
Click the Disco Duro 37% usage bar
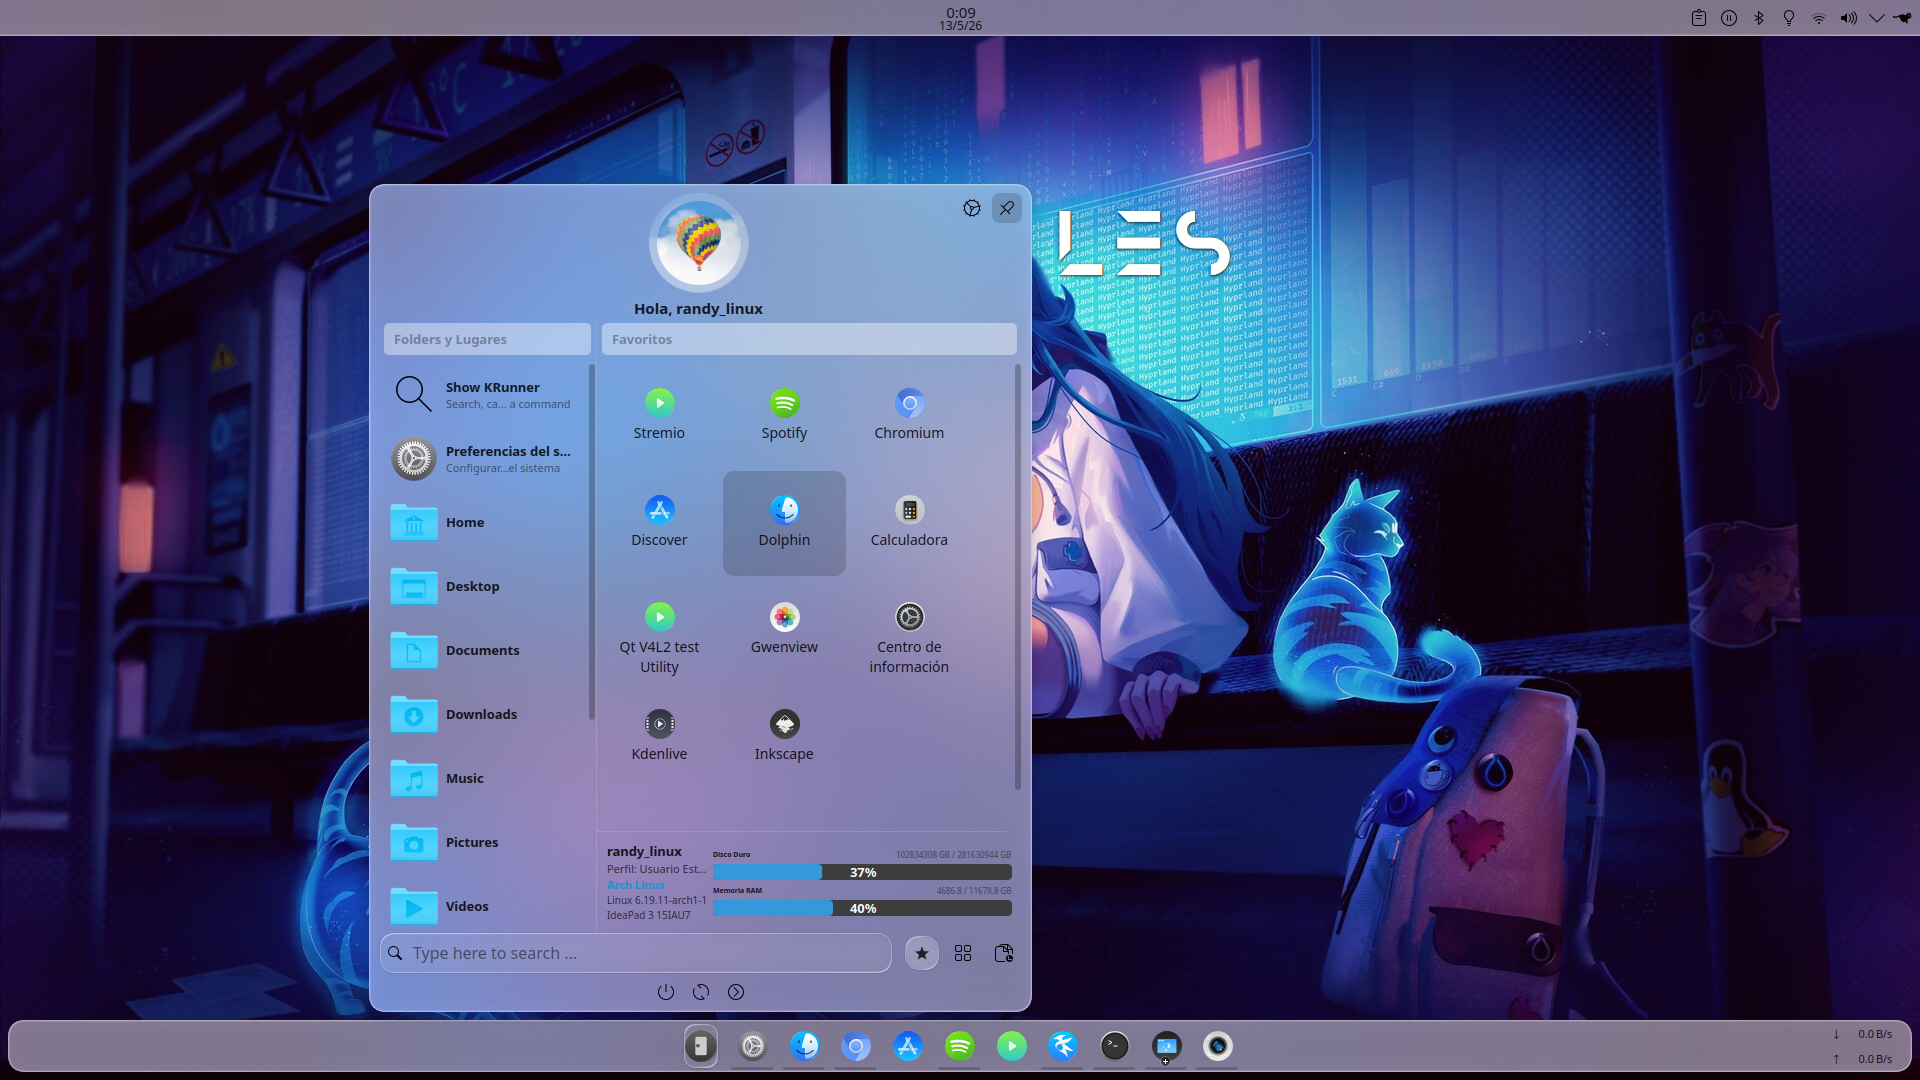click(862, 872)
